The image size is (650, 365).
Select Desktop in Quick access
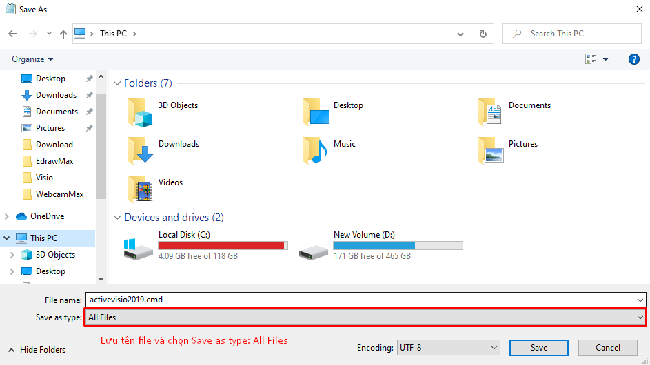click(x=51, y=78)
